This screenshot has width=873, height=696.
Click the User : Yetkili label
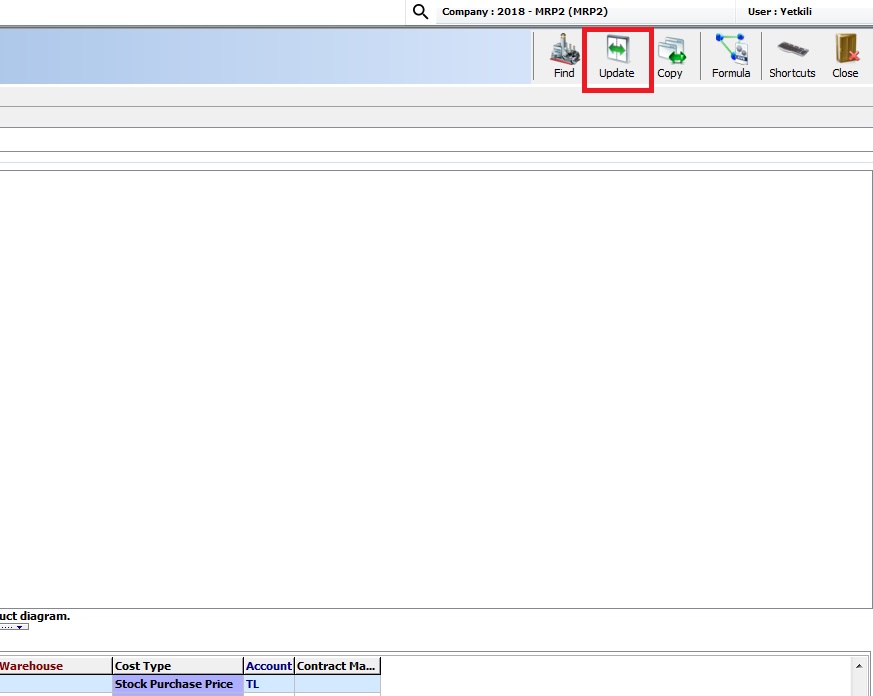(x=779, y=12)
